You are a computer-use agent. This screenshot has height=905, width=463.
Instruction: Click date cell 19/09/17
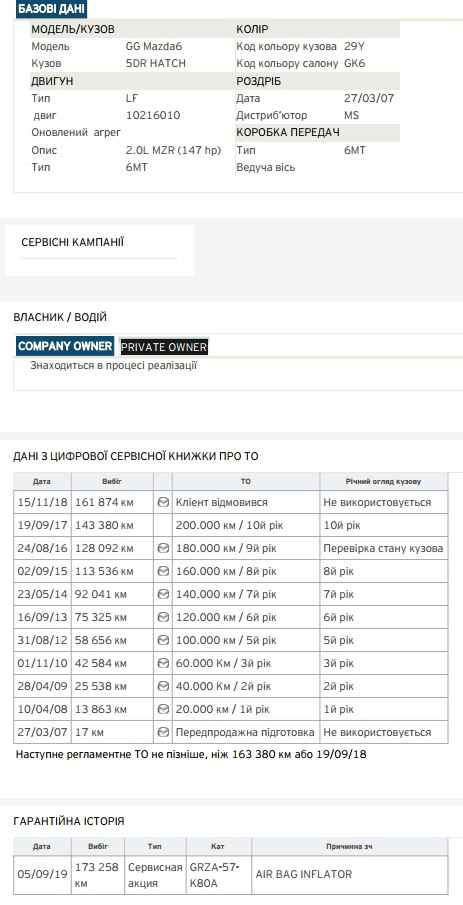(42, 526)
